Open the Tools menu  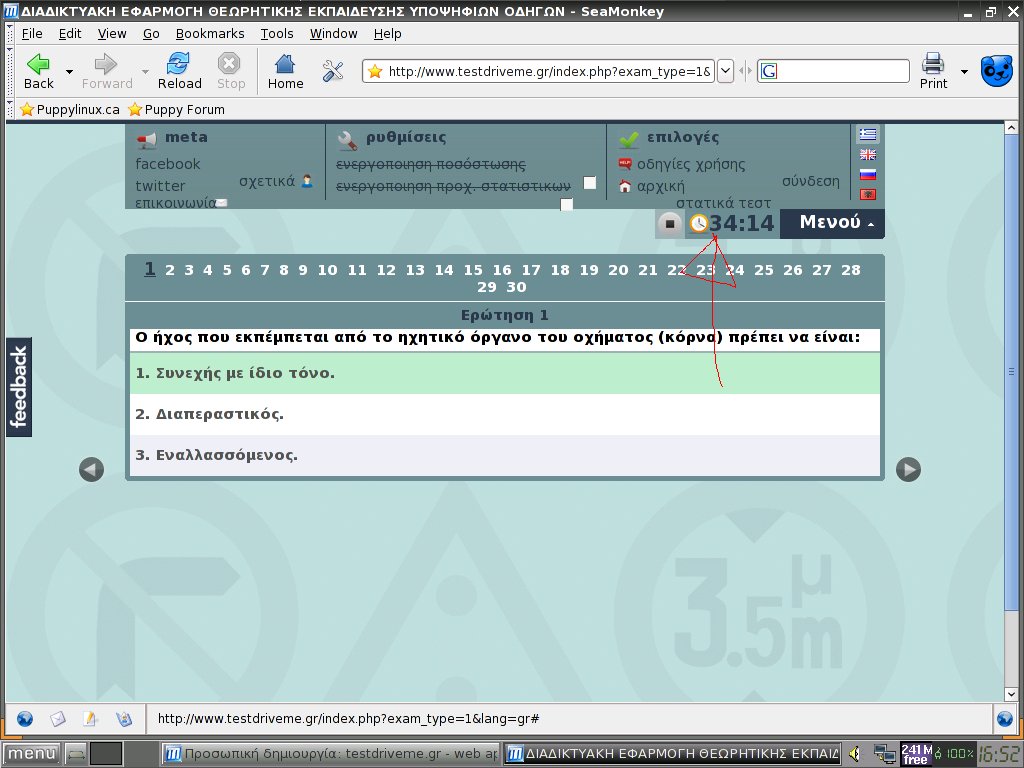coord(277,33)
